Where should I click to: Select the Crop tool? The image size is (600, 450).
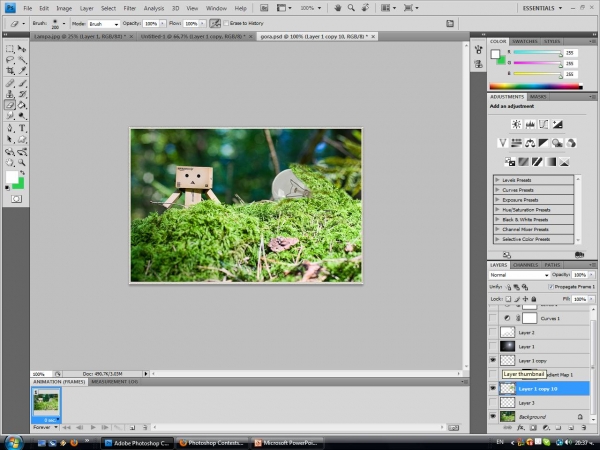[10, 70]
